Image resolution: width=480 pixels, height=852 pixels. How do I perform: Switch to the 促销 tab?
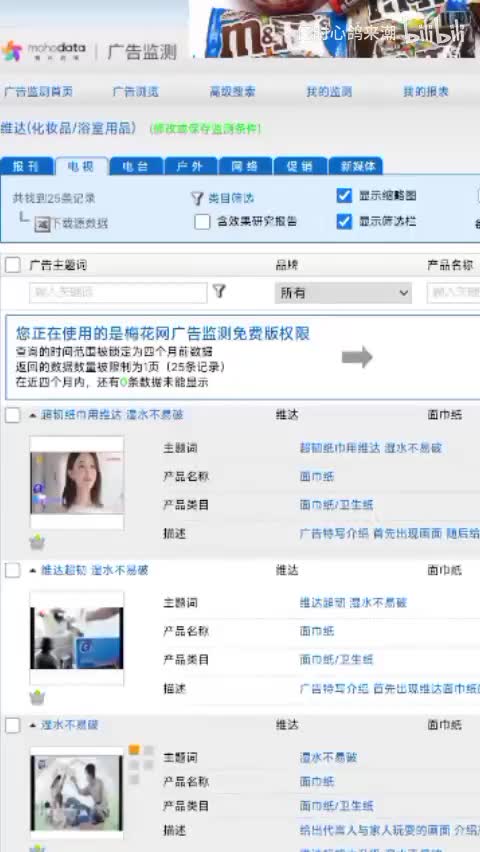(x=301, y=166)
